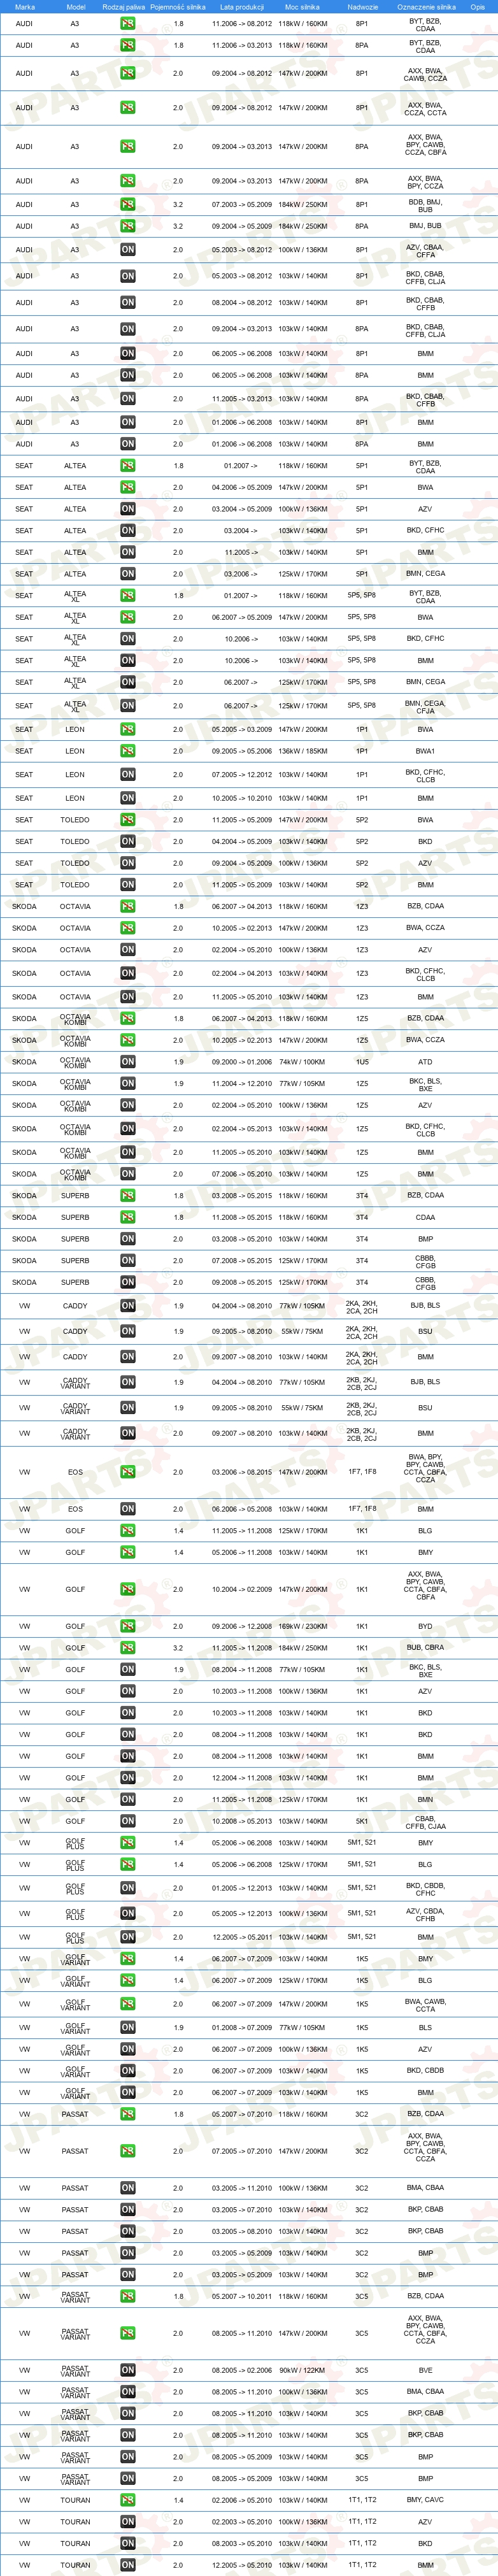Click ON diesel icon in Audi A3 100kW AZV row
This screenshot has width=498, height=2576.
[x=128, y=250]
